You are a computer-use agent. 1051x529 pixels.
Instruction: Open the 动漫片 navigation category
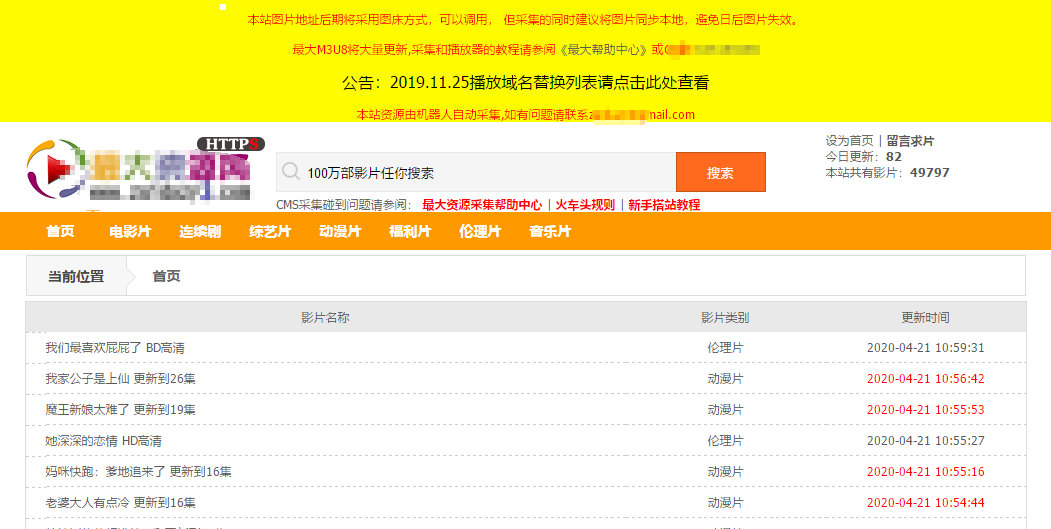[x=340, y=231]
